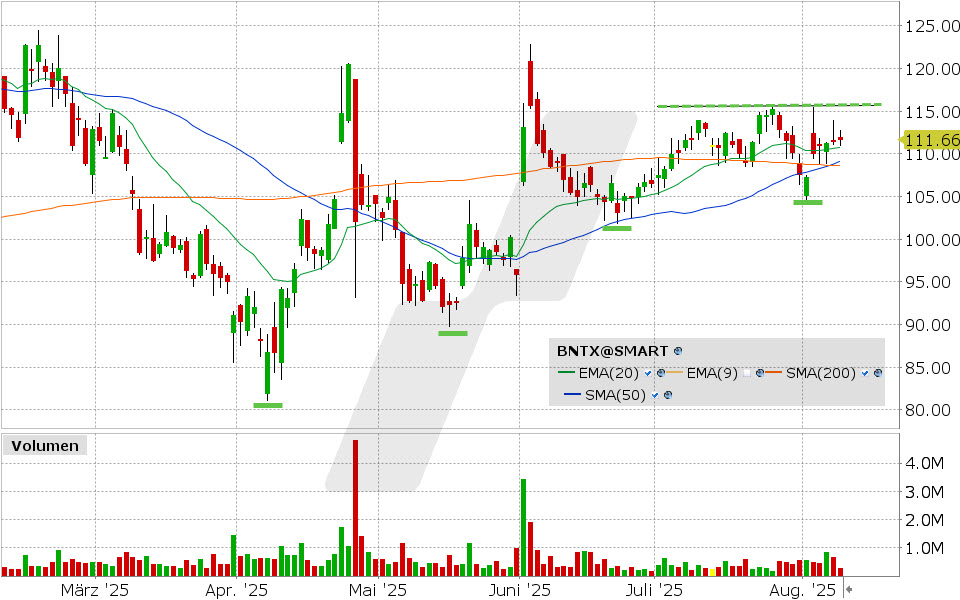Click the green EMA(20) line sample in legend
The image size is (960, 600).
[x=566, y=373]
